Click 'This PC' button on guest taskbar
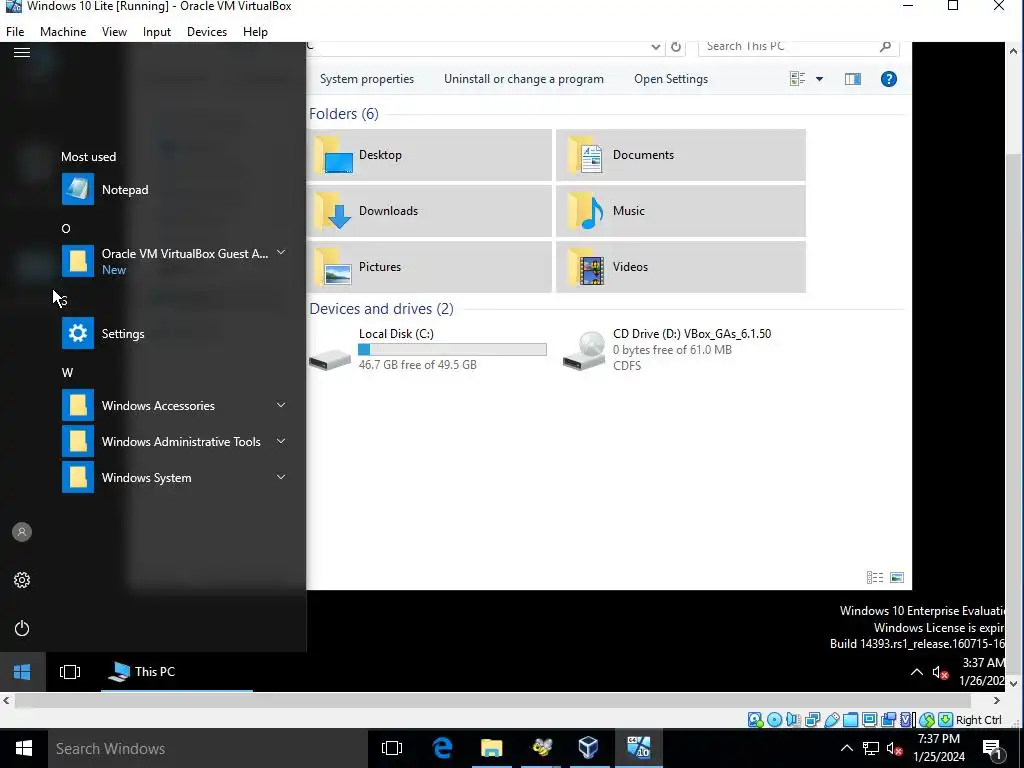Screen dimensions: 1024x768 176,672
